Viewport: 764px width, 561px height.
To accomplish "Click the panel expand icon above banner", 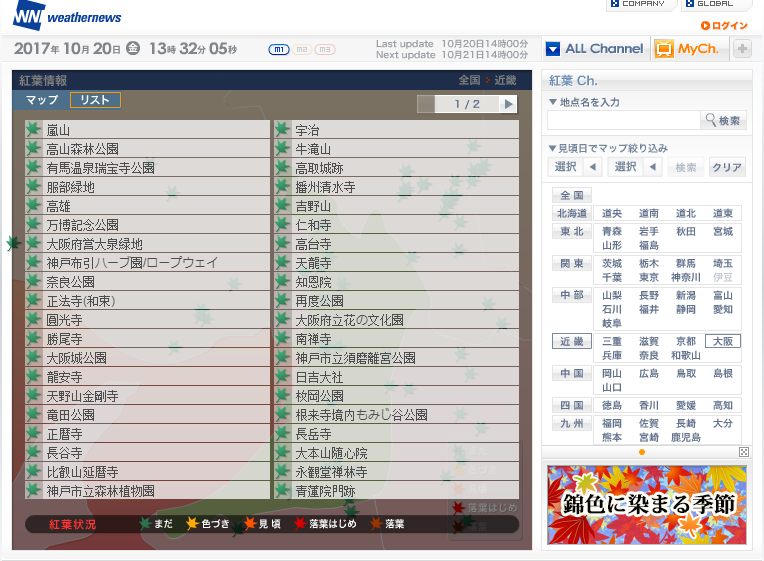I will pyautogui.click(x=744, y=452).
